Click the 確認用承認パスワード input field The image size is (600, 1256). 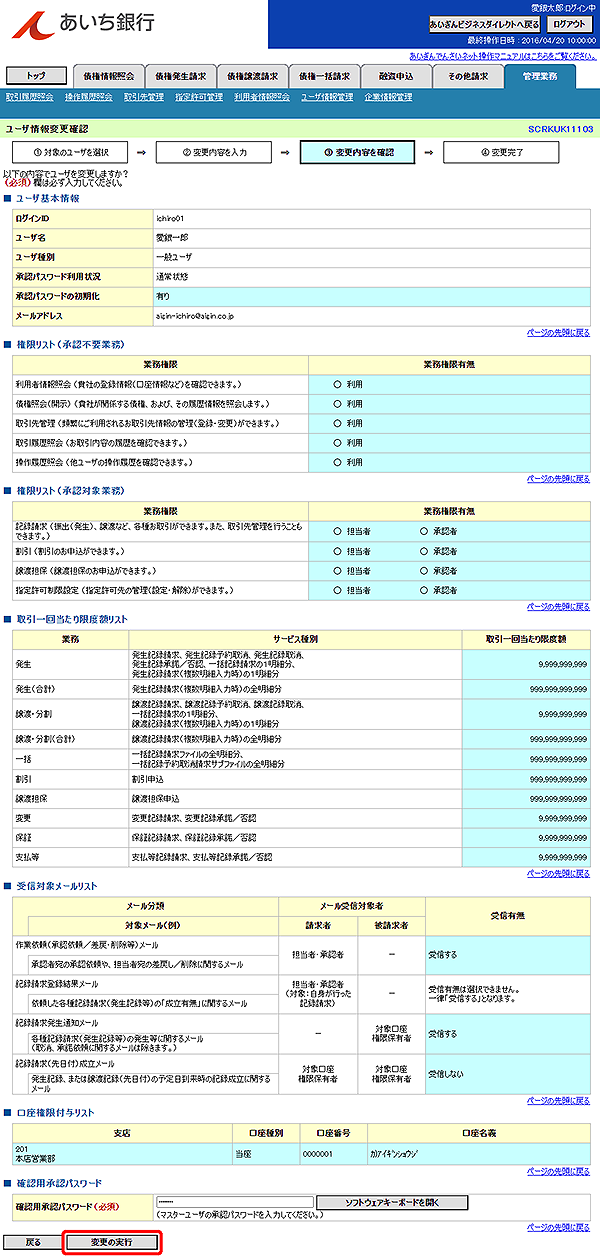(x=234, y=1201)
